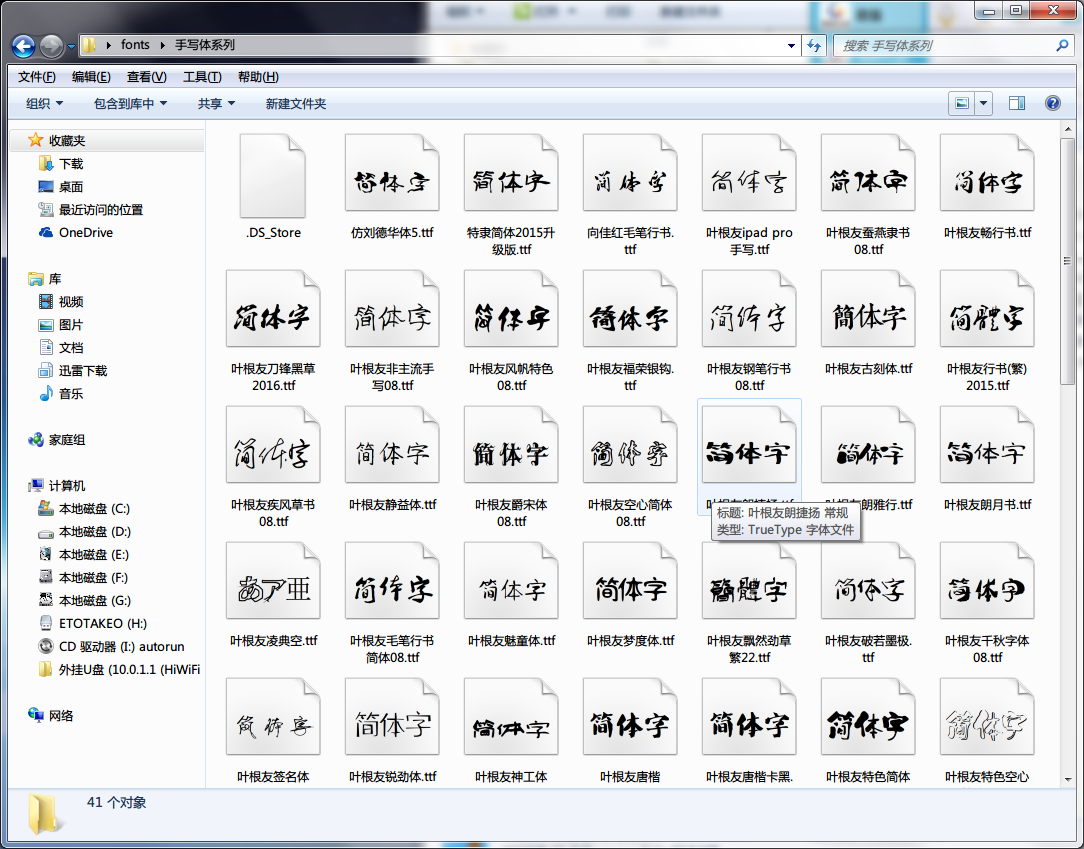Open the 共享 dropdown
This screenshot has width=1084, height=849.
point(216,104)
